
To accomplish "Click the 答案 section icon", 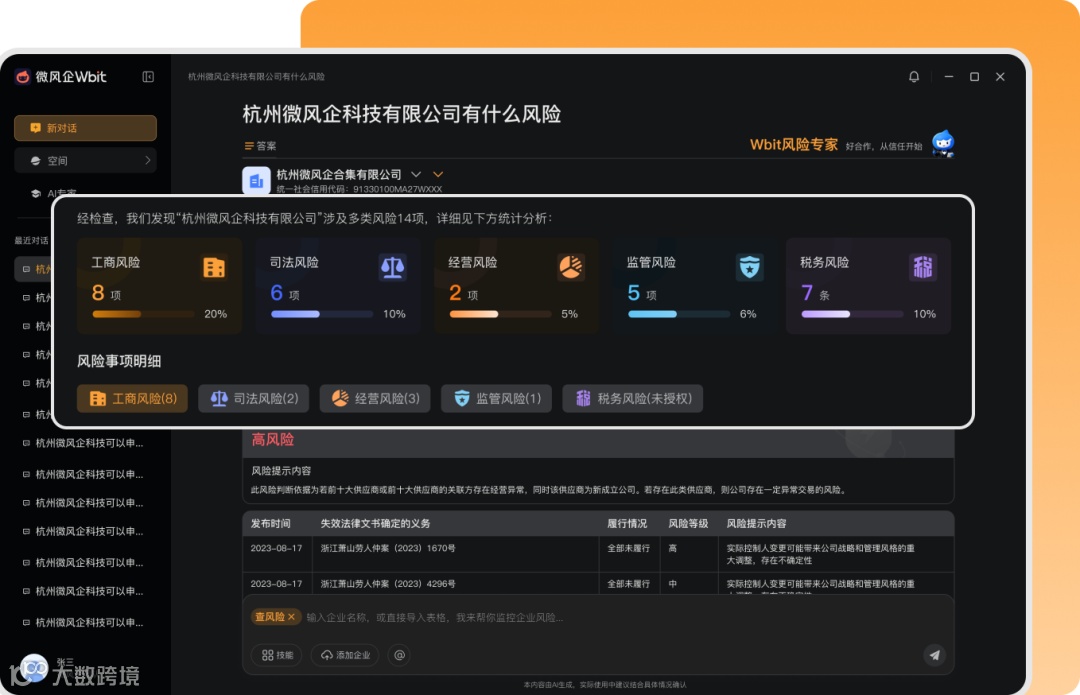I will point(249,146).
